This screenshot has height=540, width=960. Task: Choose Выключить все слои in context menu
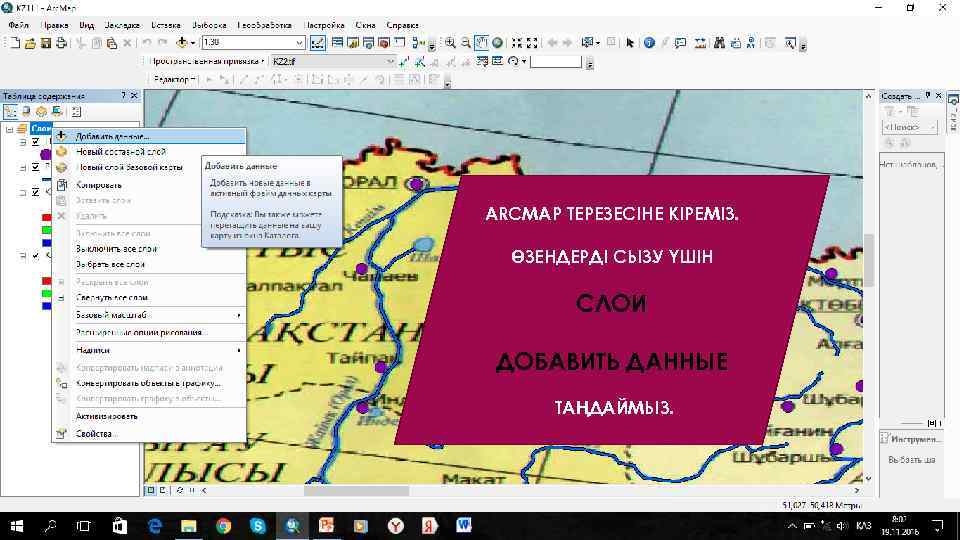point(149,249)
